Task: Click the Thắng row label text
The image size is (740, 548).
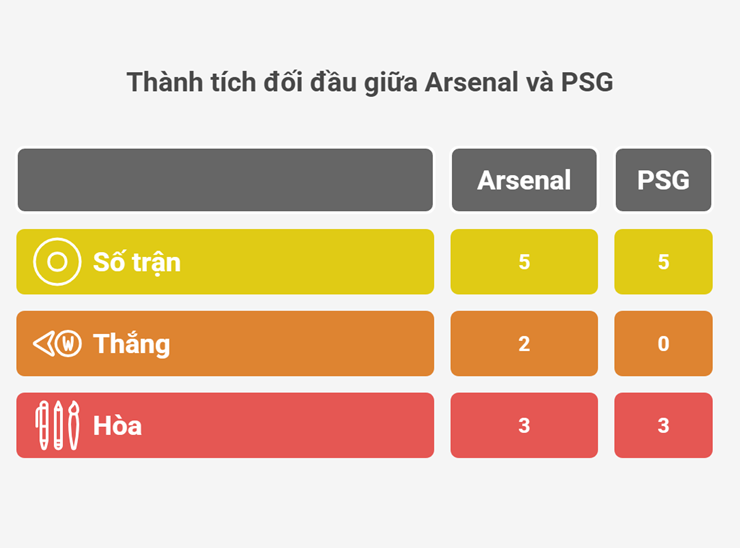Action: [x=132, y=344]
